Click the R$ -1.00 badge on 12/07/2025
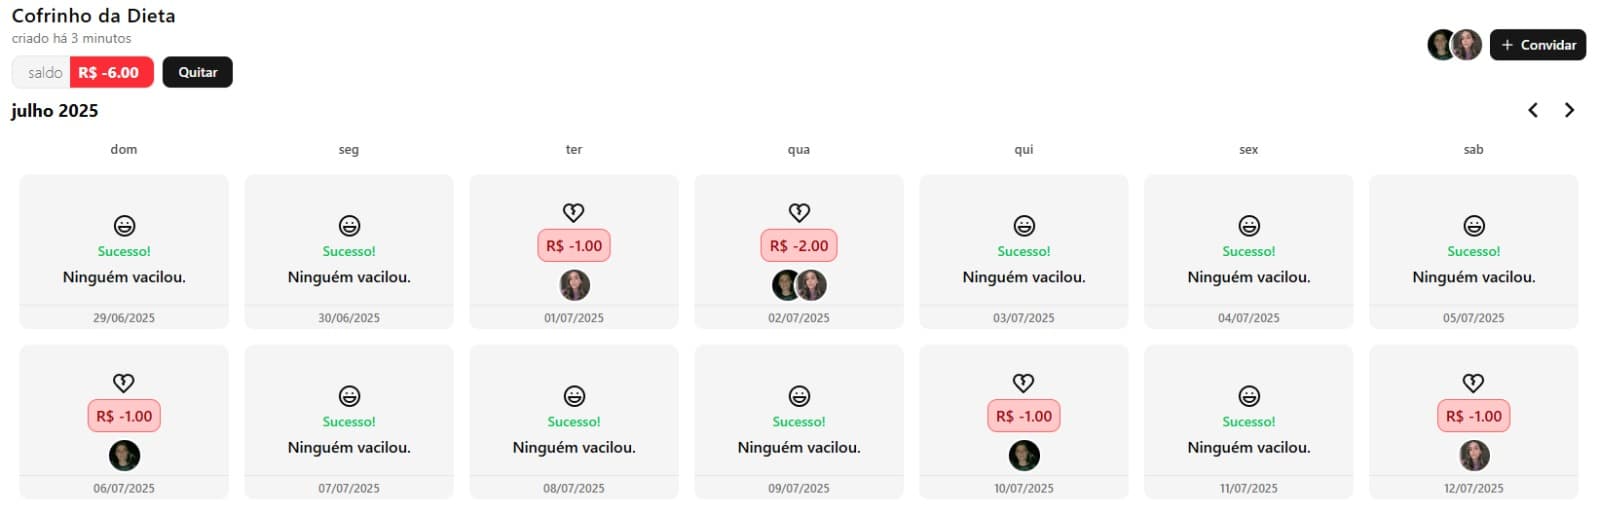This screenshot has height=514, width=1600. pyautogui.click(x=1473, y=416)
